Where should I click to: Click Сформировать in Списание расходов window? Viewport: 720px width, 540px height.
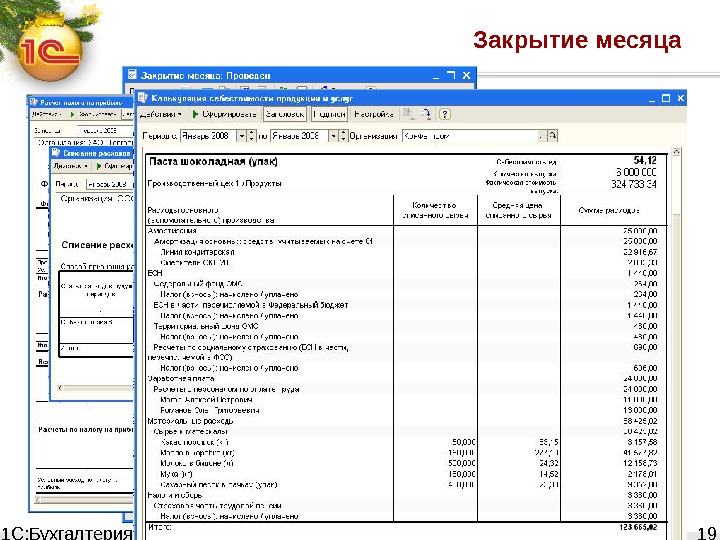114,166
